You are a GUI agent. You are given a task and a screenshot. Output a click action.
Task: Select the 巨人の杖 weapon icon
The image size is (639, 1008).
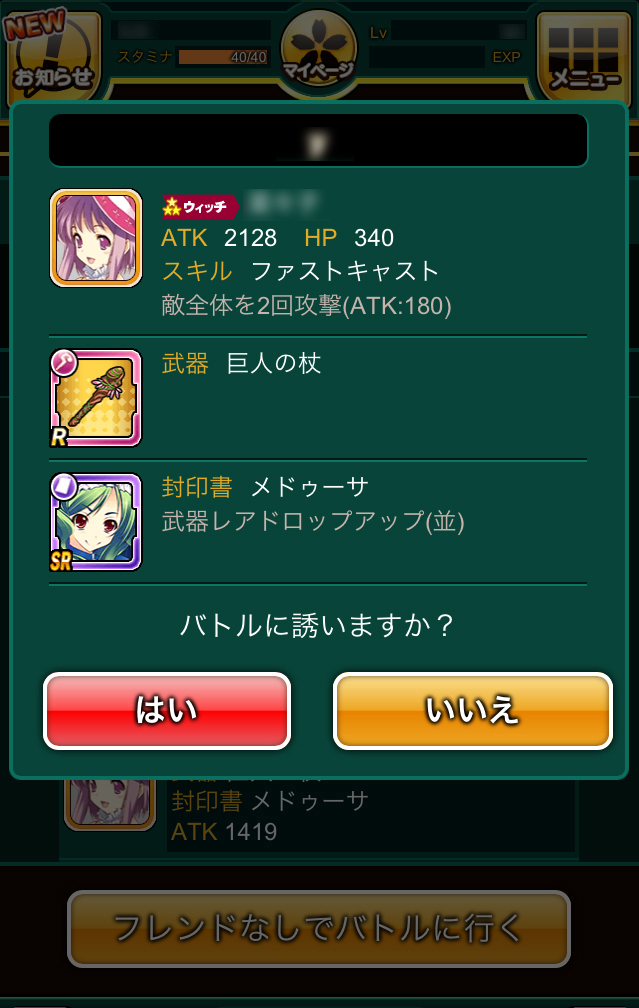(96, 398)
